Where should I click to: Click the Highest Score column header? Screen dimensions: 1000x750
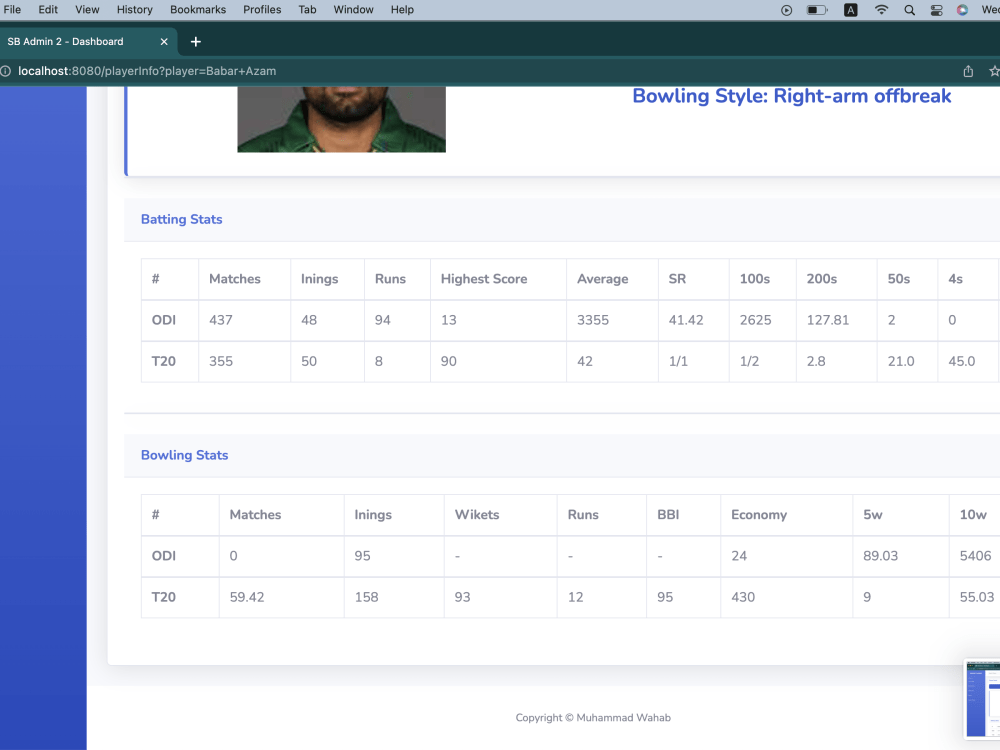[484, 279]
